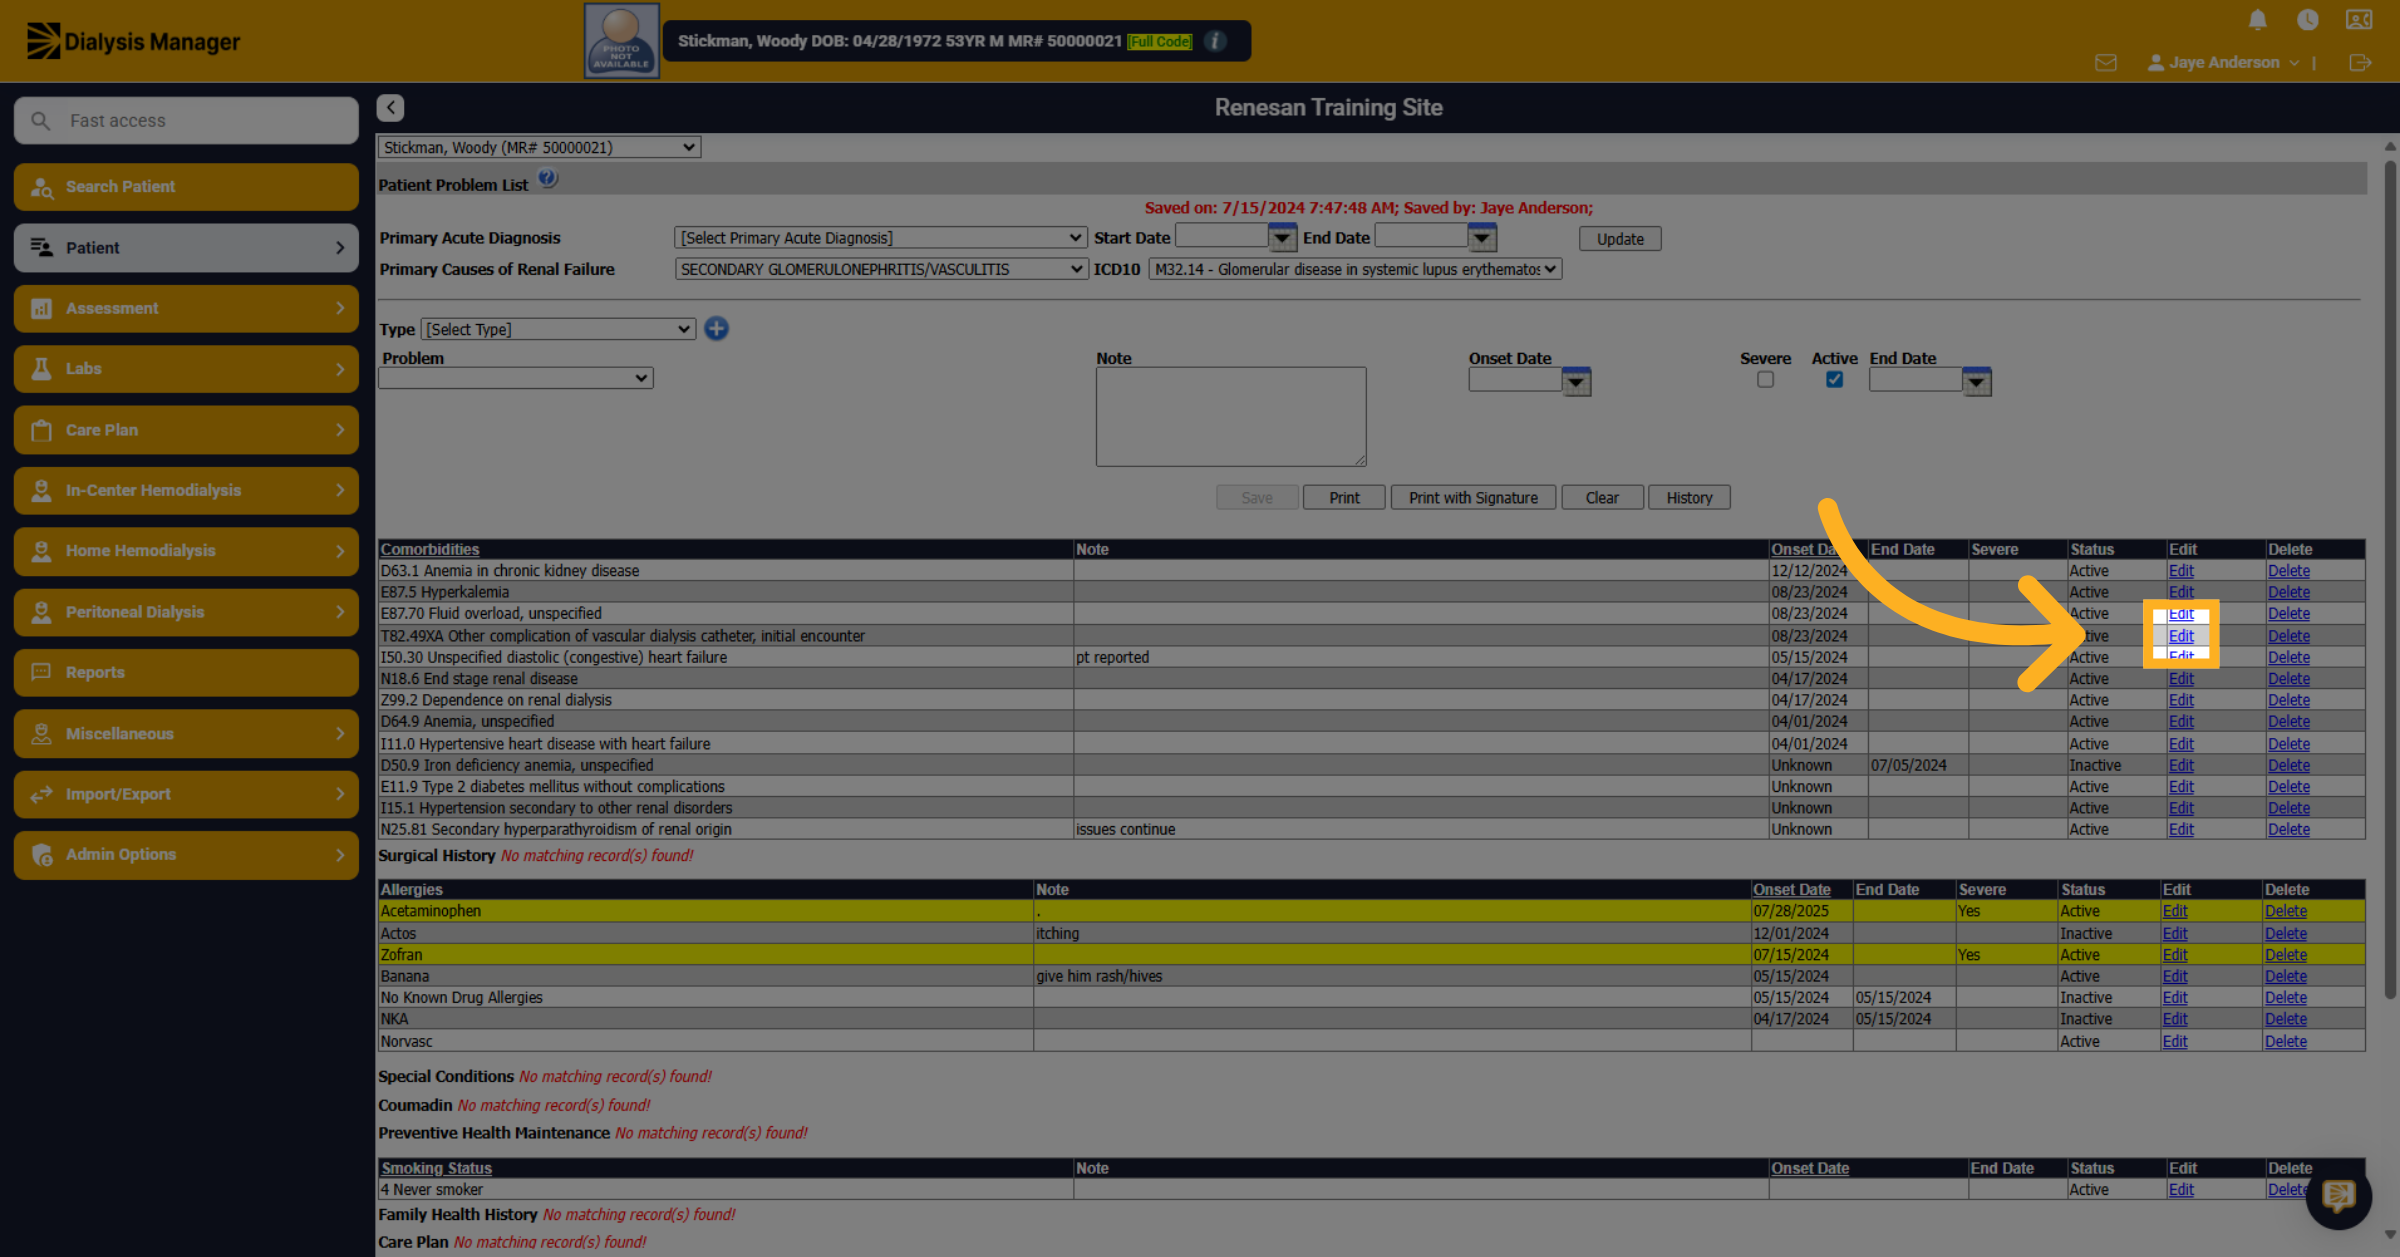This screenshot has width=2400, height=1257.
Task: Open the contact card icon in header
Action: [x=2359, y=20]
